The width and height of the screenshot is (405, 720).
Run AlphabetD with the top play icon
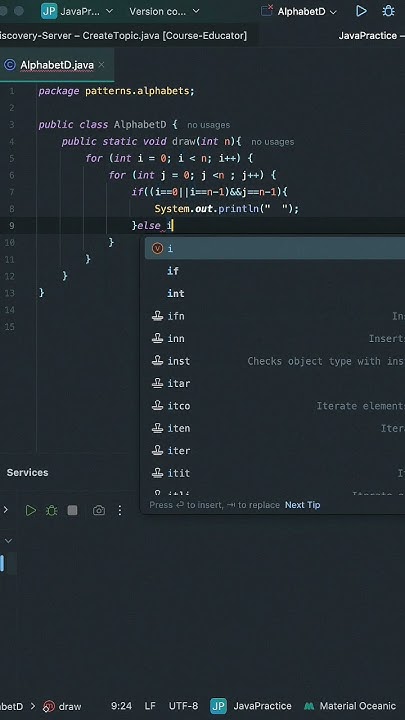click(x=361, y=11)
